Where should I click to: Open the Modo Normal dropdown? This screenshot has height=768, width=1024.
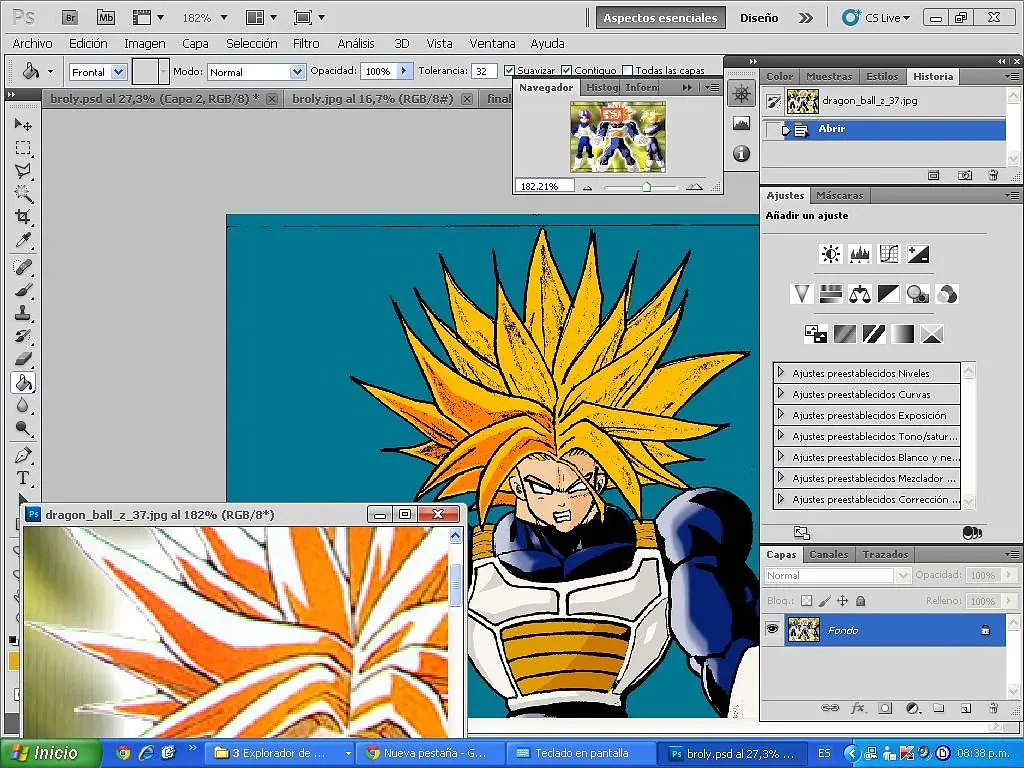297,72
